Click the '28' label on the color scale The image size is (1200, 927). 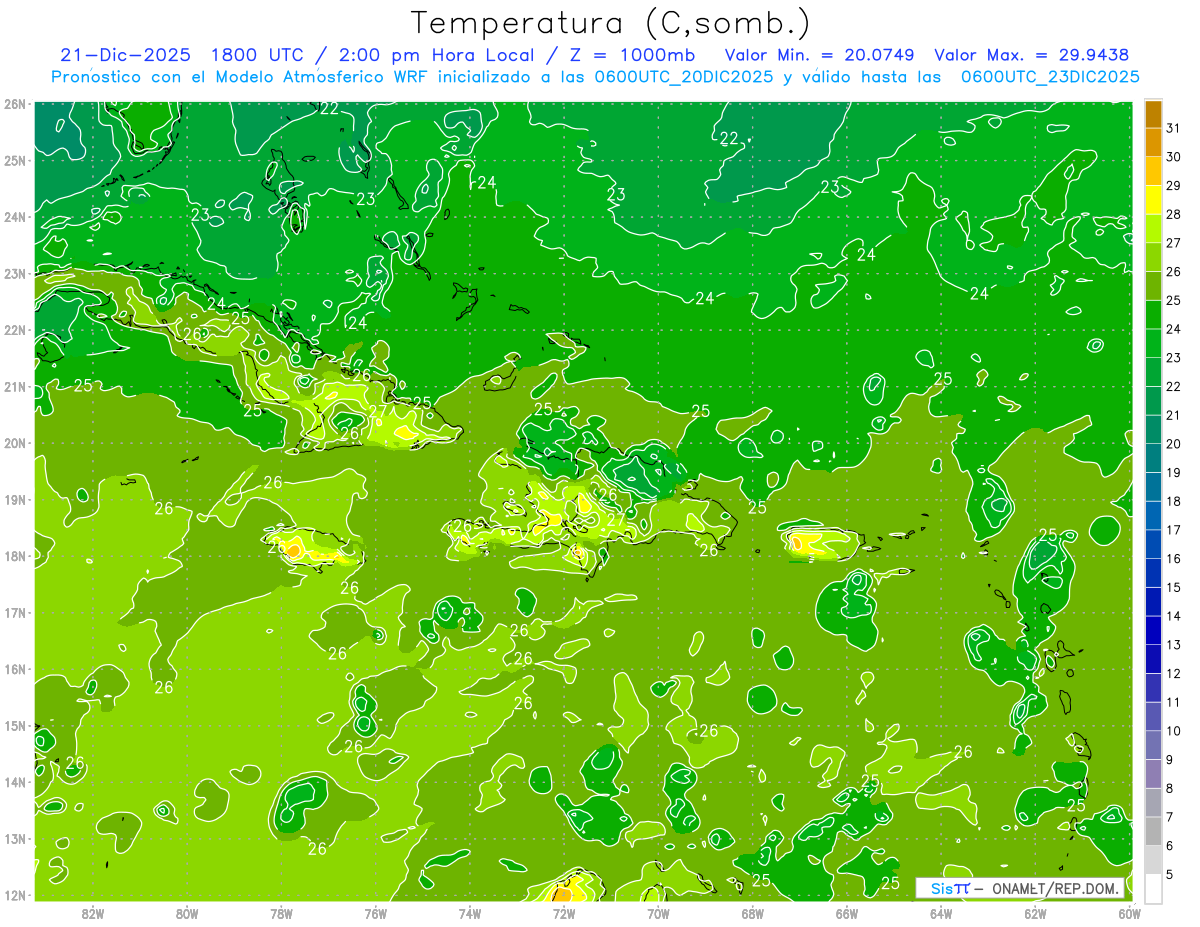[x=1173, y=214]
